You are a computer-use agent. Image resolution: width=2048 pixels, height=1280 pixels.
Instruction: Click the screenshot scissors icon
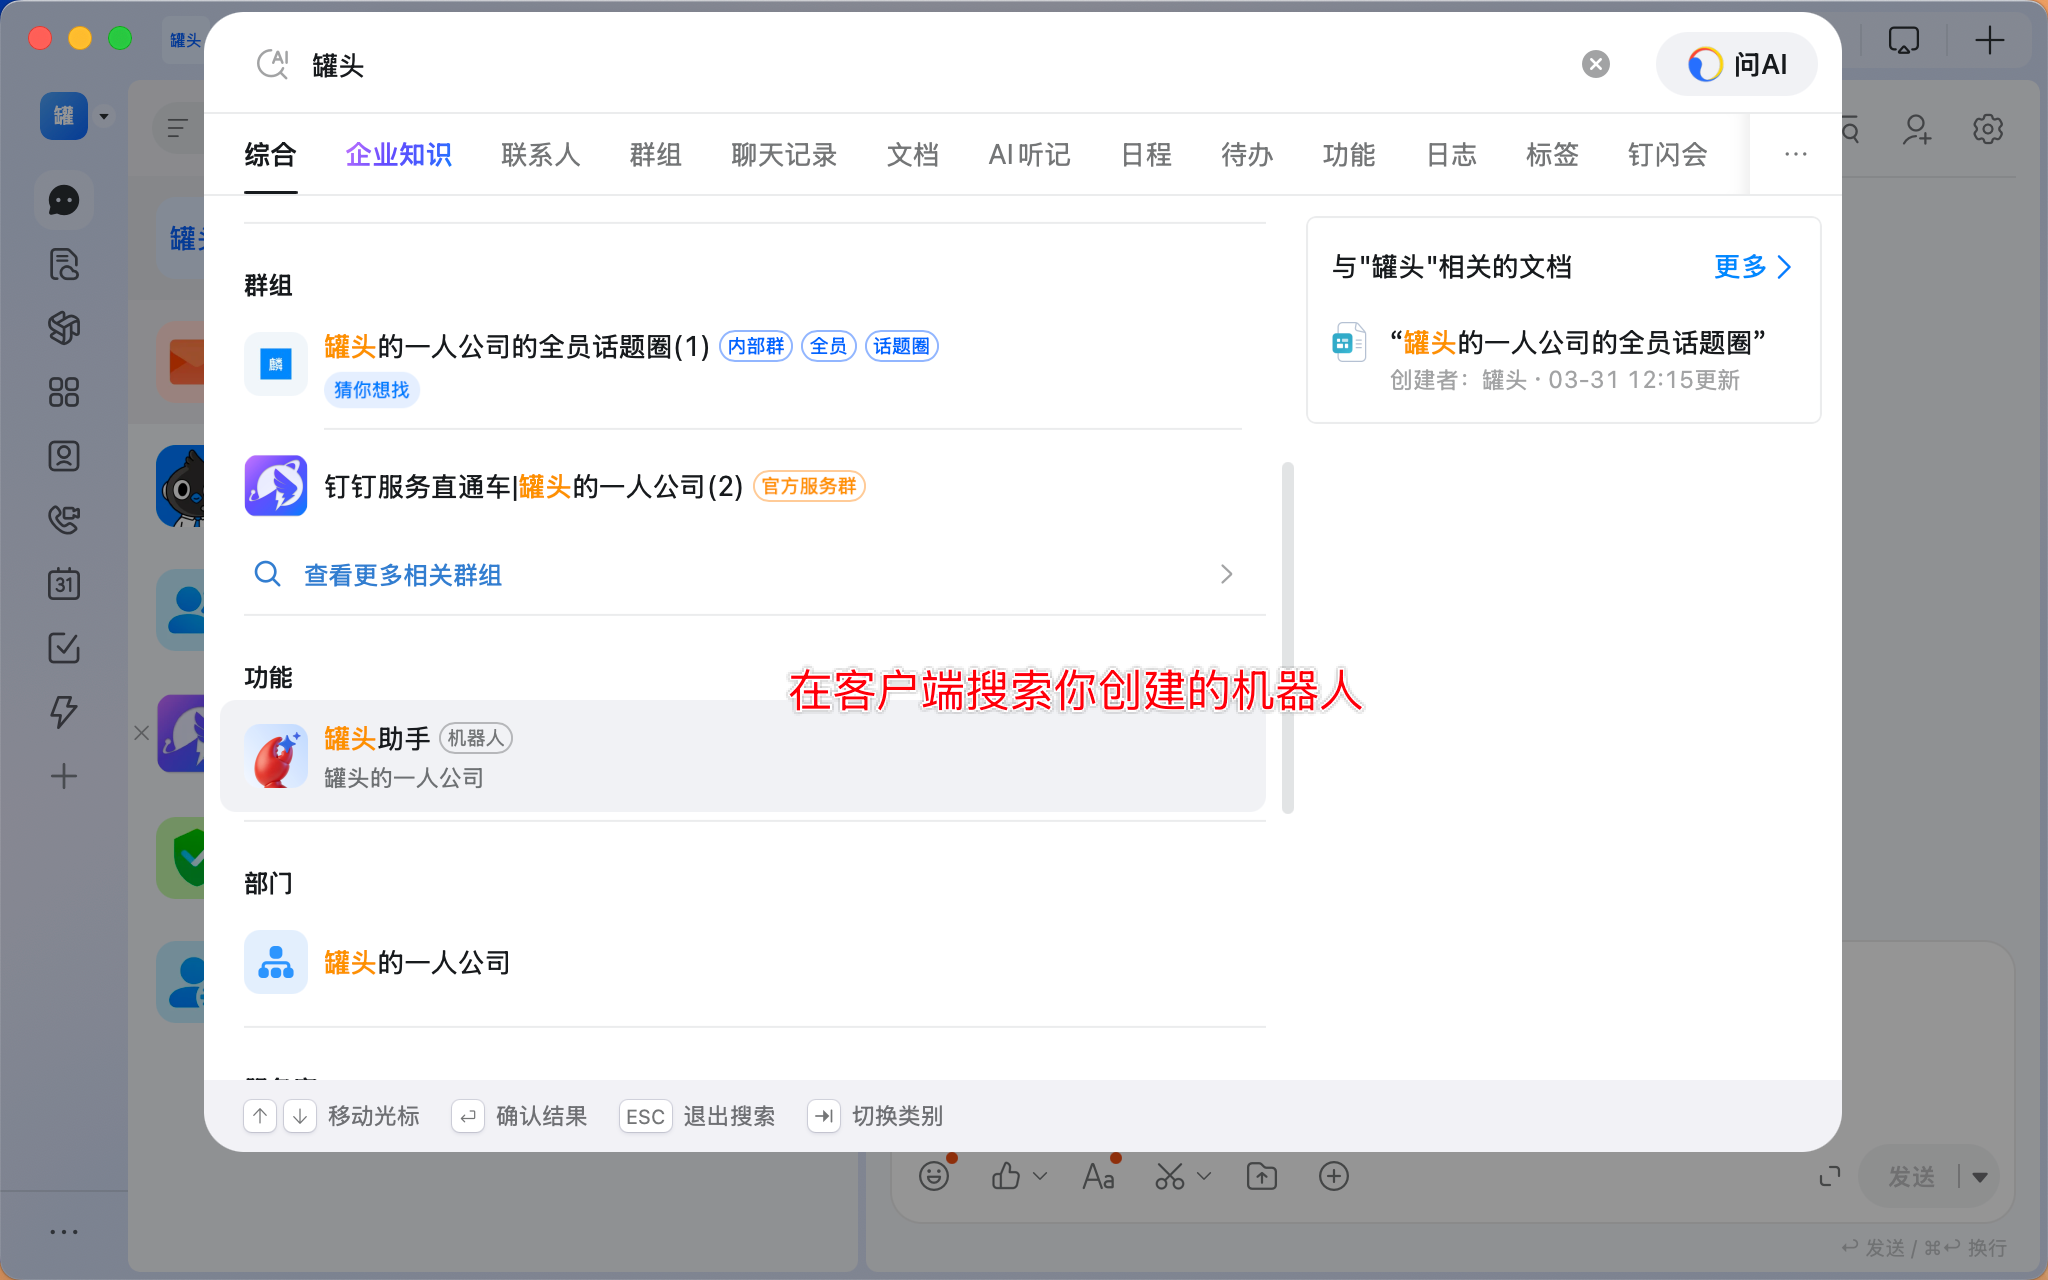(x=1170, y=1176)
